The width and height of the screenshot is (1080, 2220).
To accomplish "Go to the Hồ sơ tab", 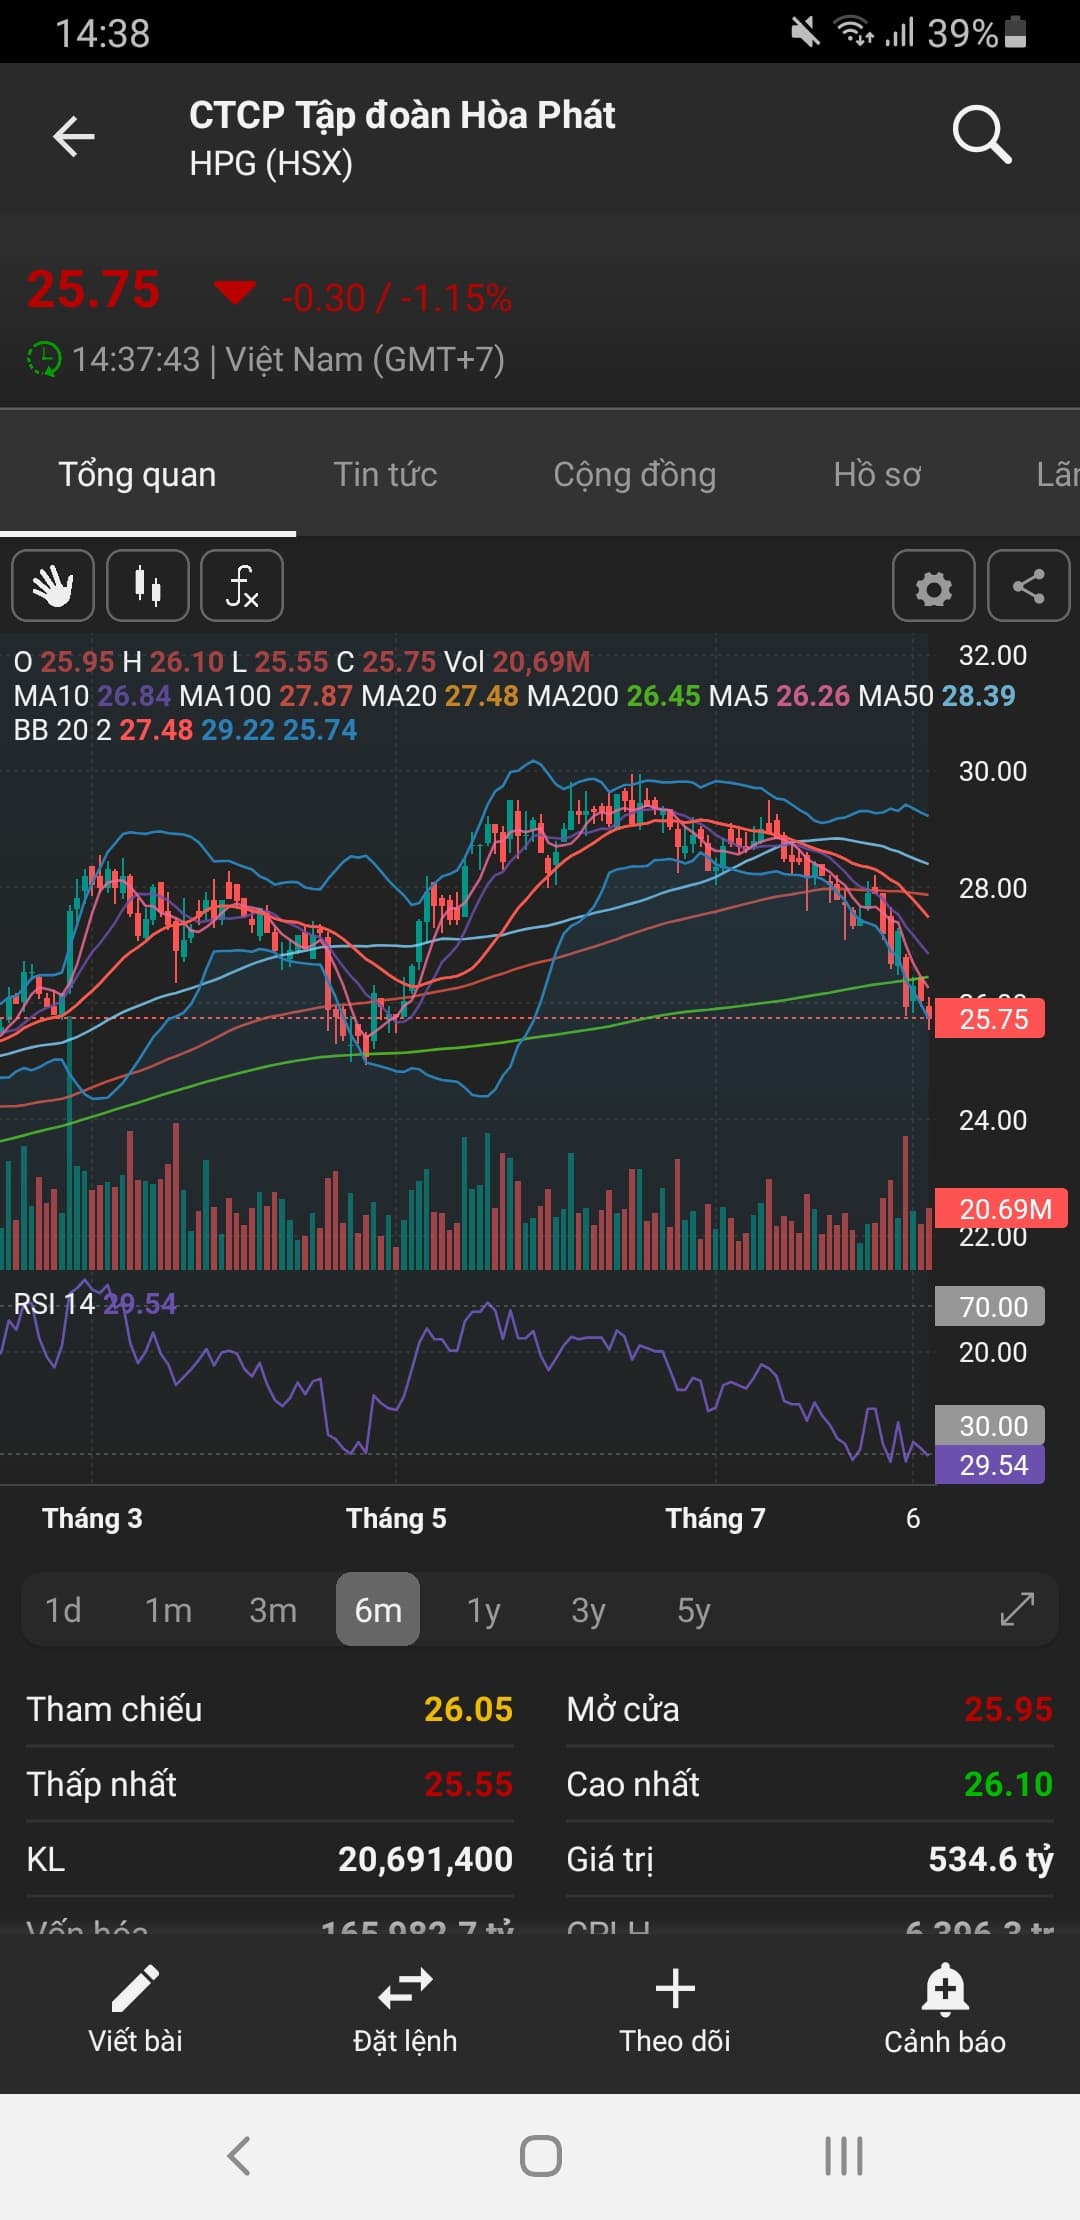I will 877,474.
